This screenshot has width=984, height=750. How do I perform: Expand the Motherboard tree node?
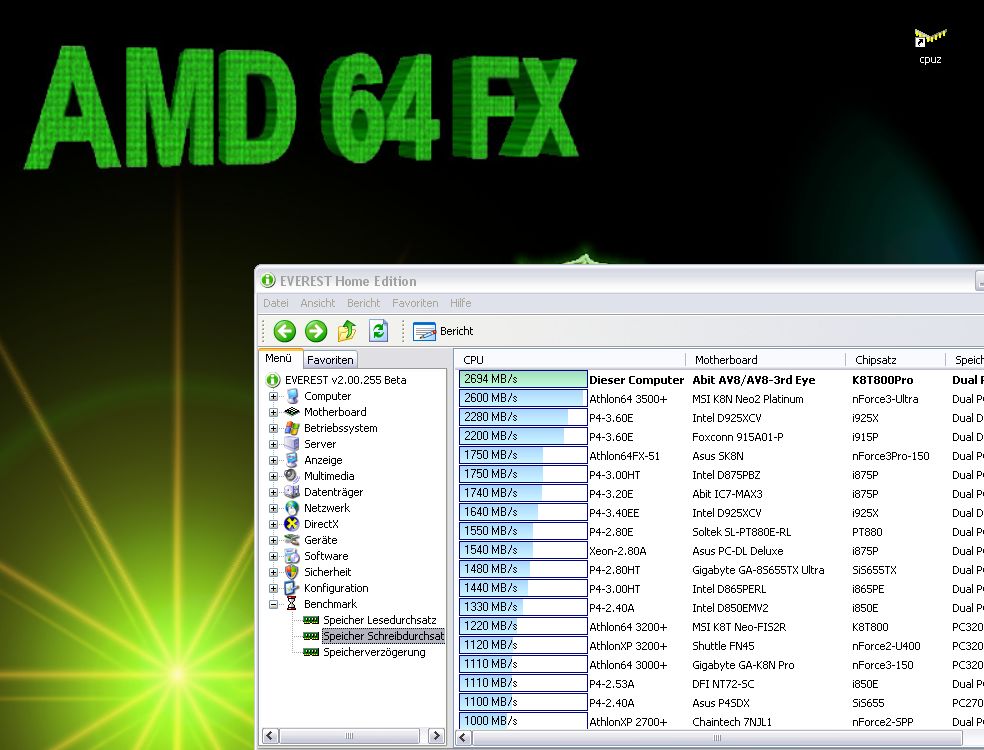(x=274, y=412)
